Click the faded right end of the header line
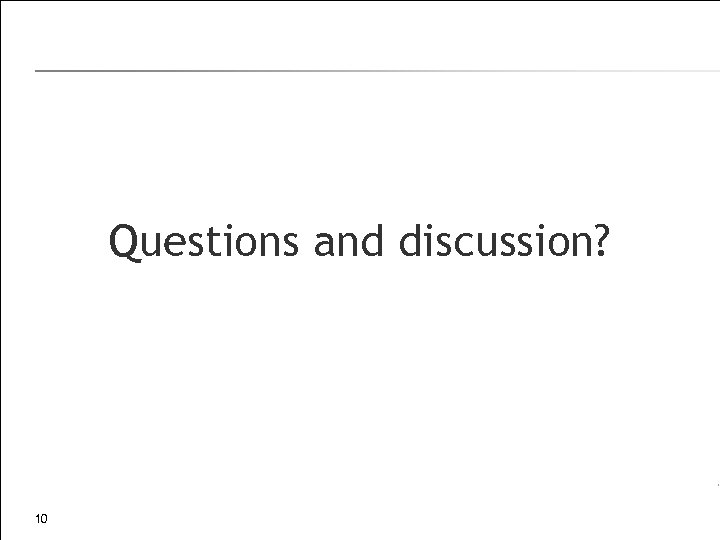 click(700, 71)
